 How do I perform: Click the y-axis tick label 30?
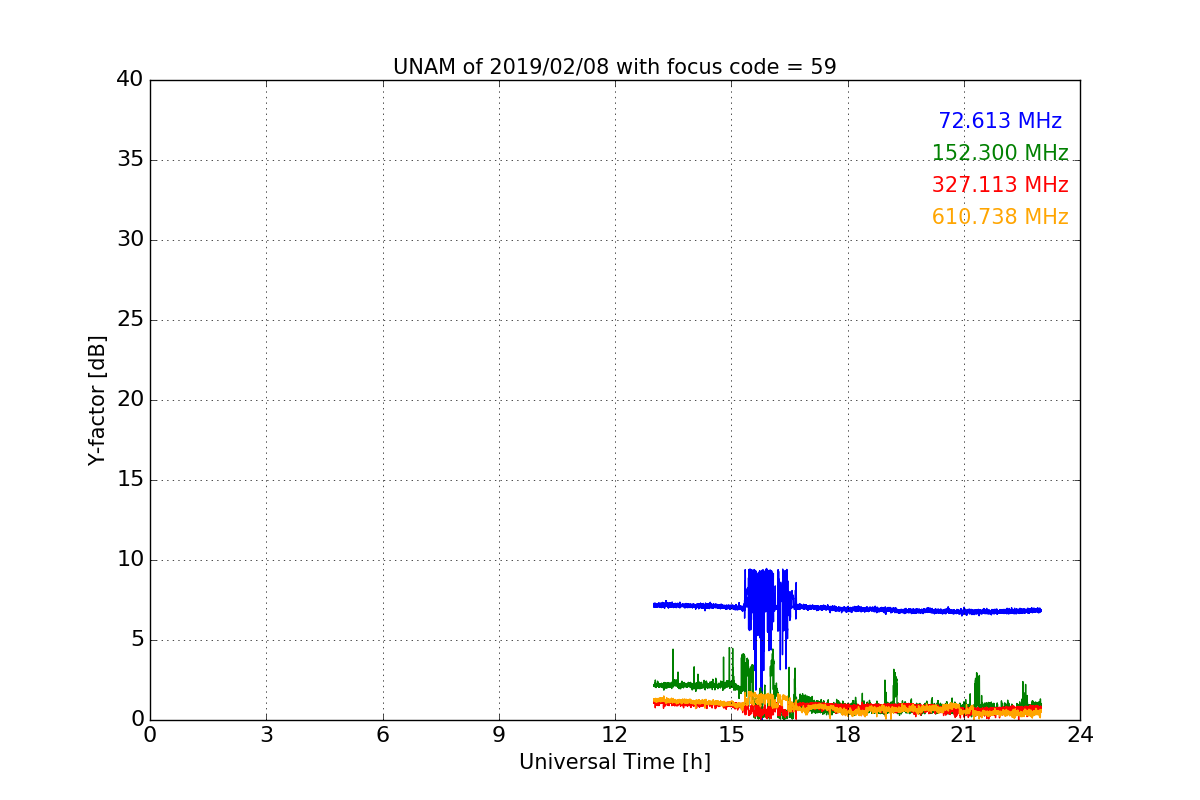129,240
